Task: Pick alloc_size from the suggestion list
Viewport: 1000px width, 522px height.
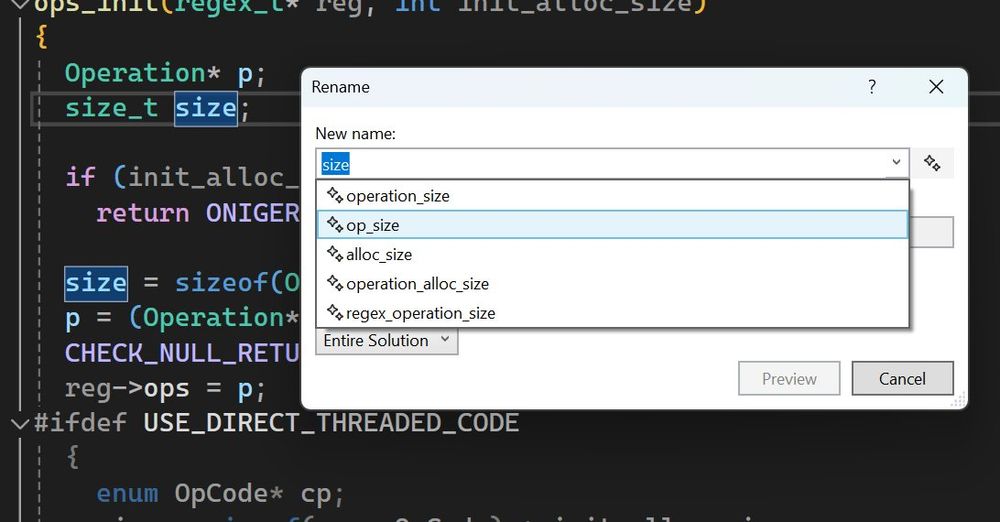Action: 612,254
